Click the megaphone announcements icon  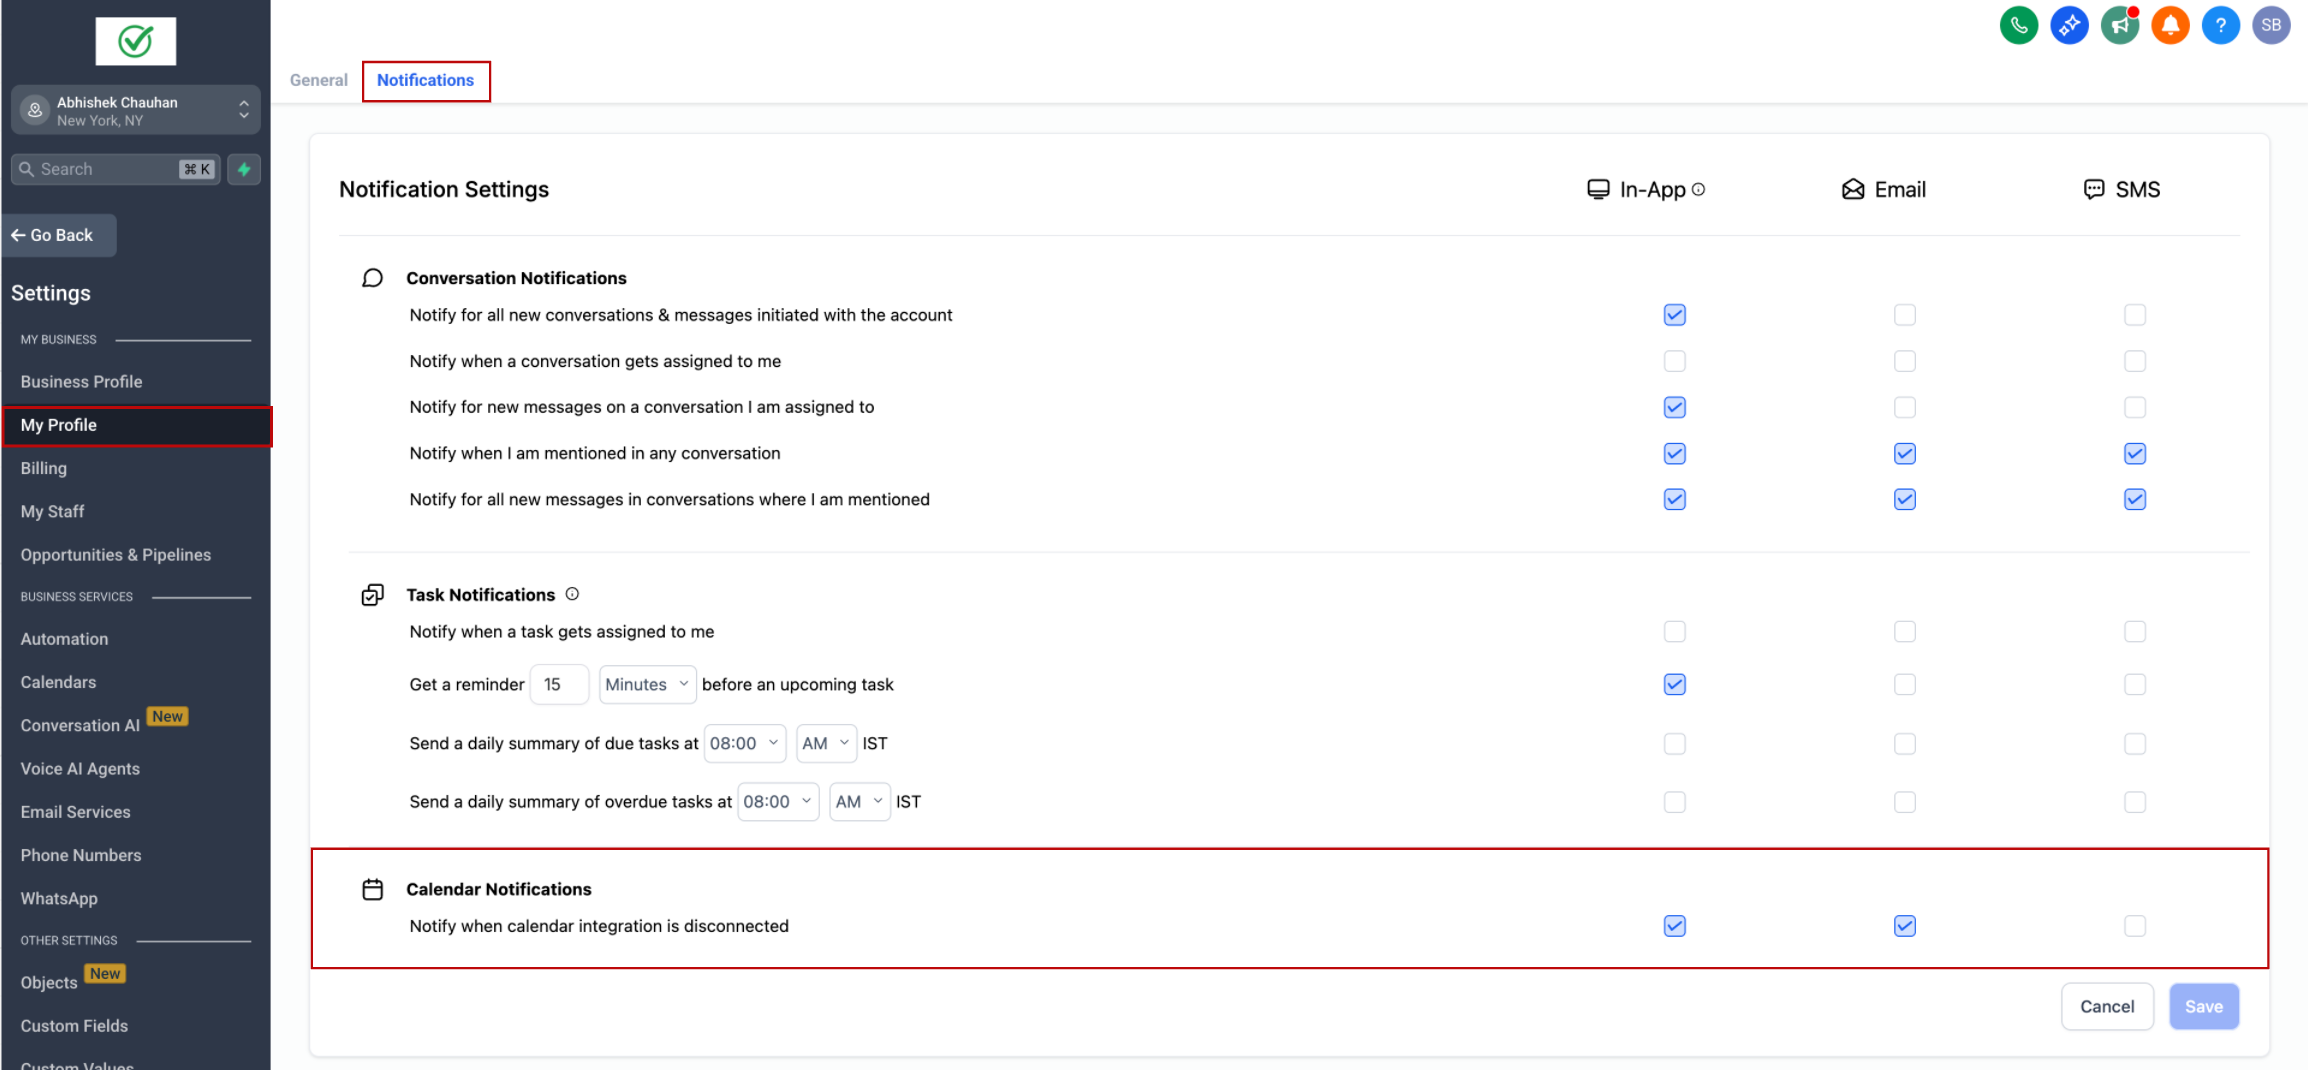2119,25
